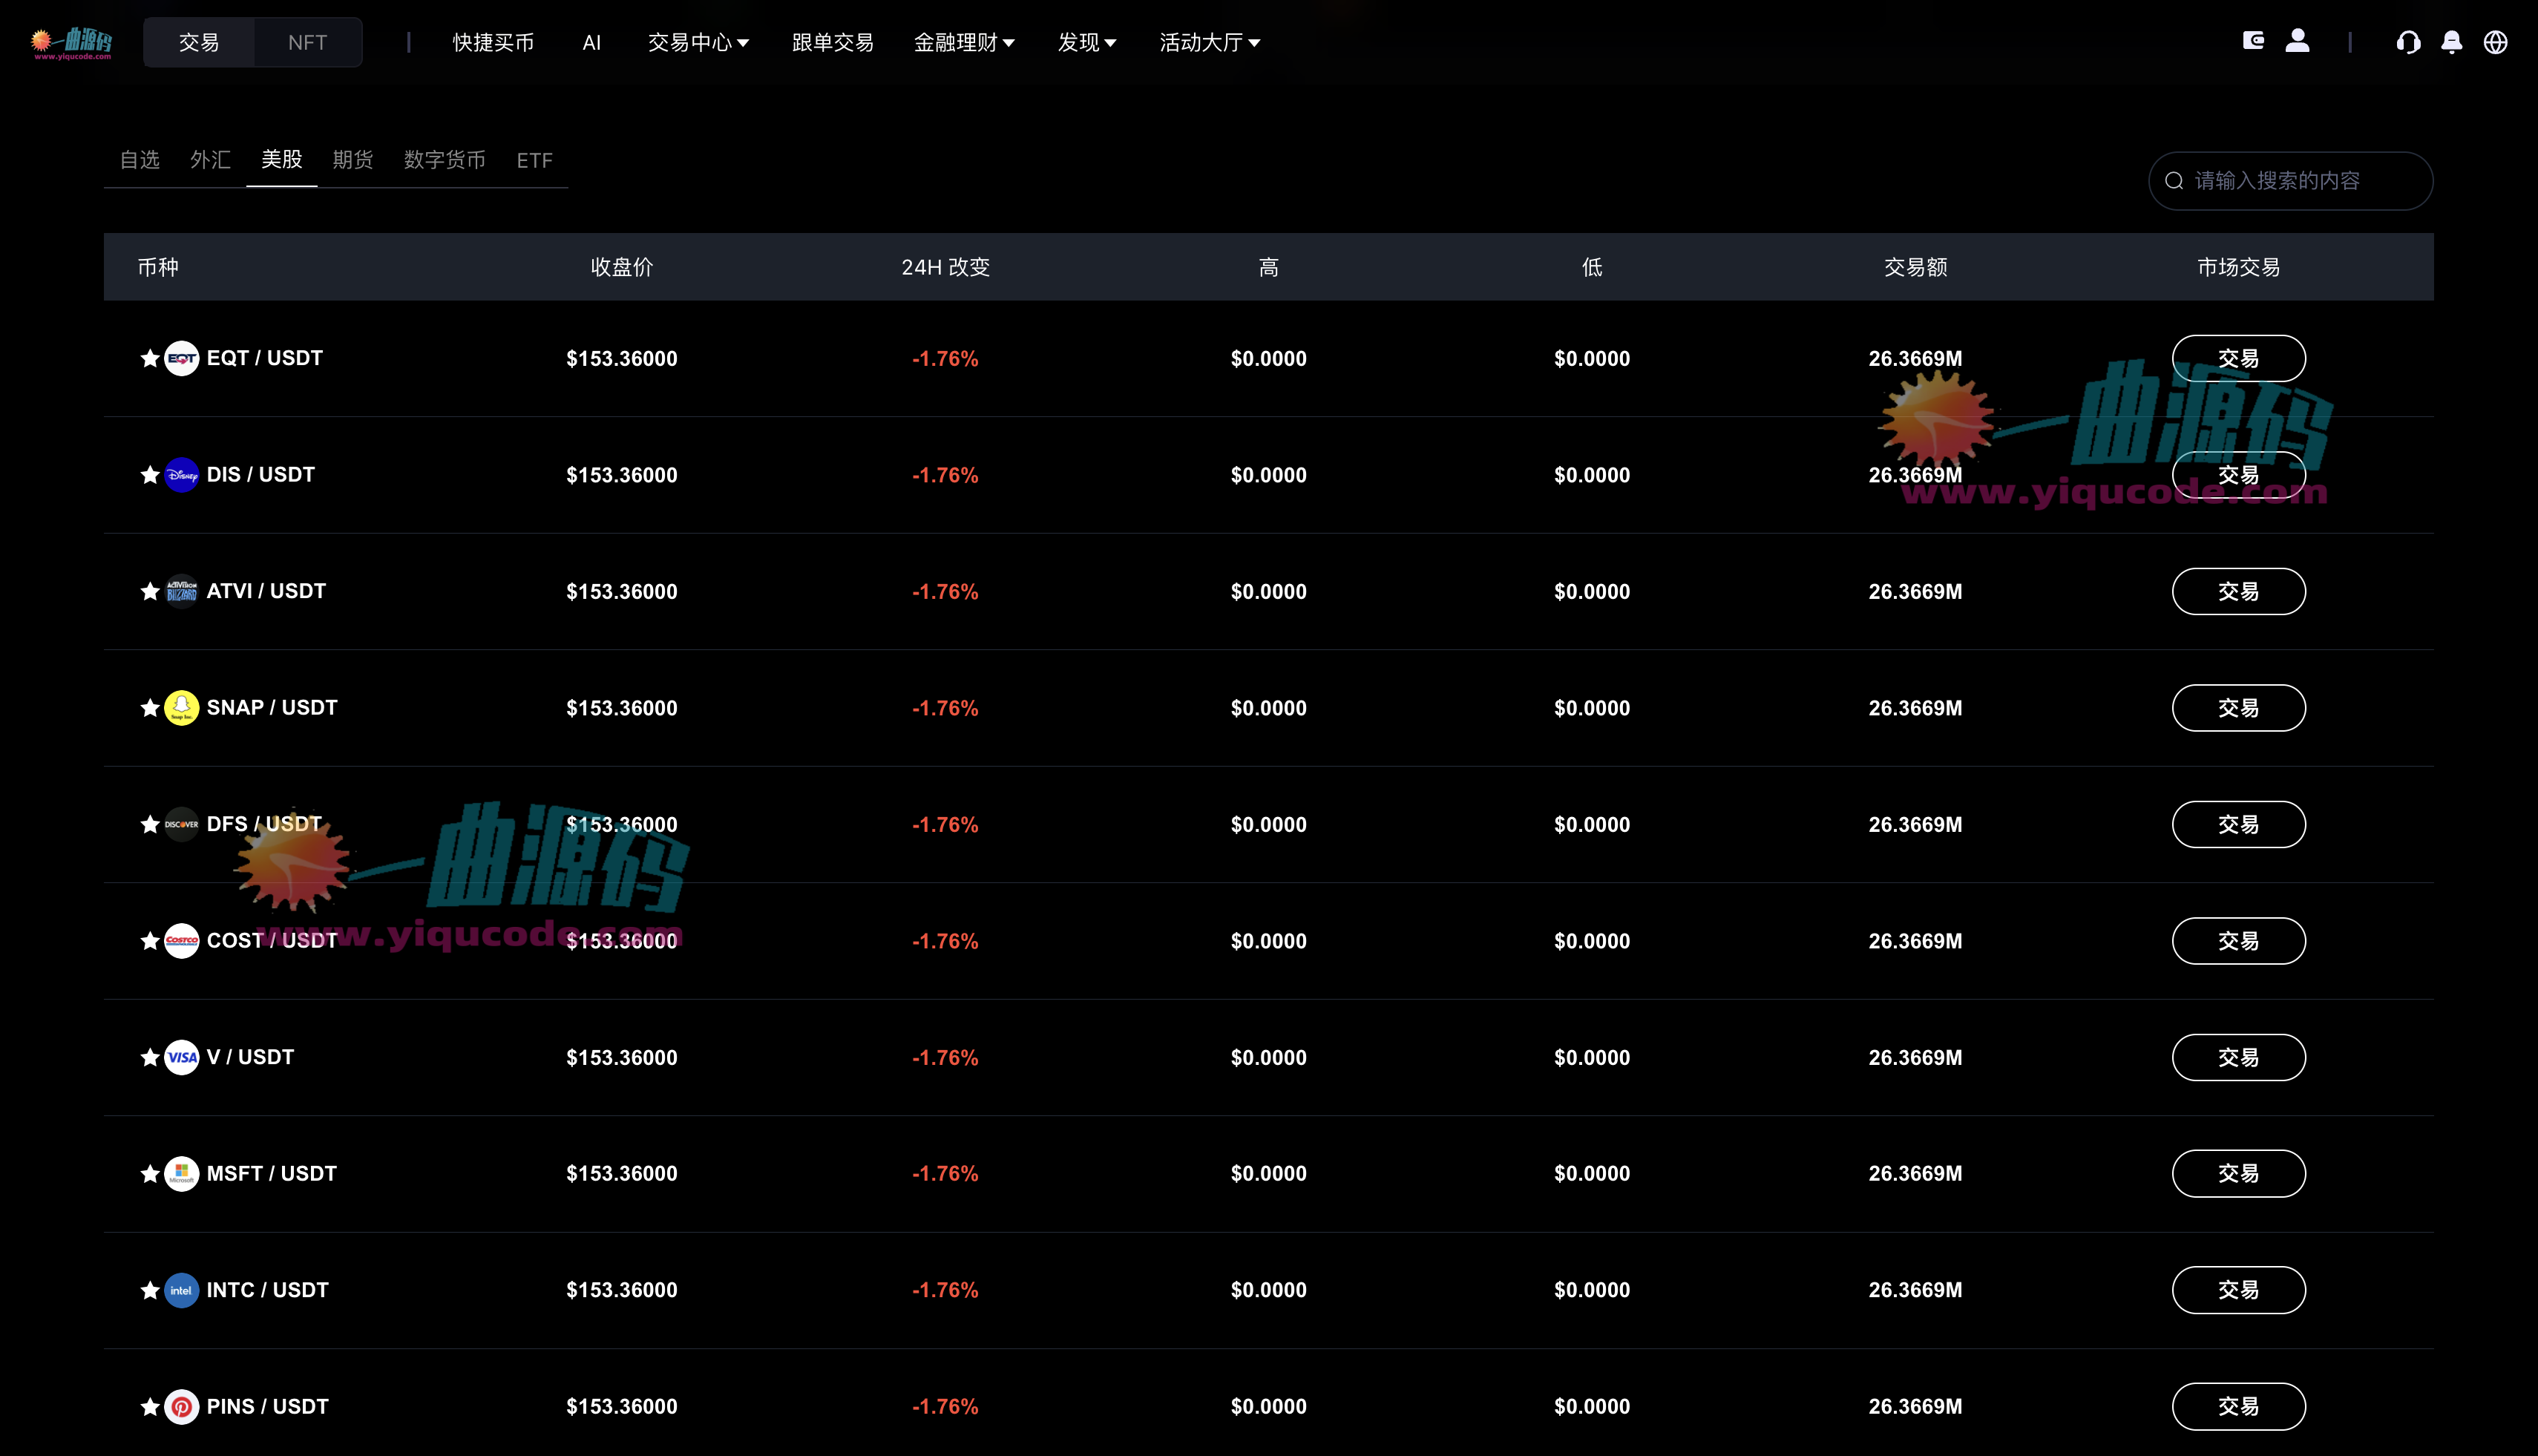Toggle favorite star for V / USDT
The image size is (2538, 1456).
click(x=150, y=1057)
